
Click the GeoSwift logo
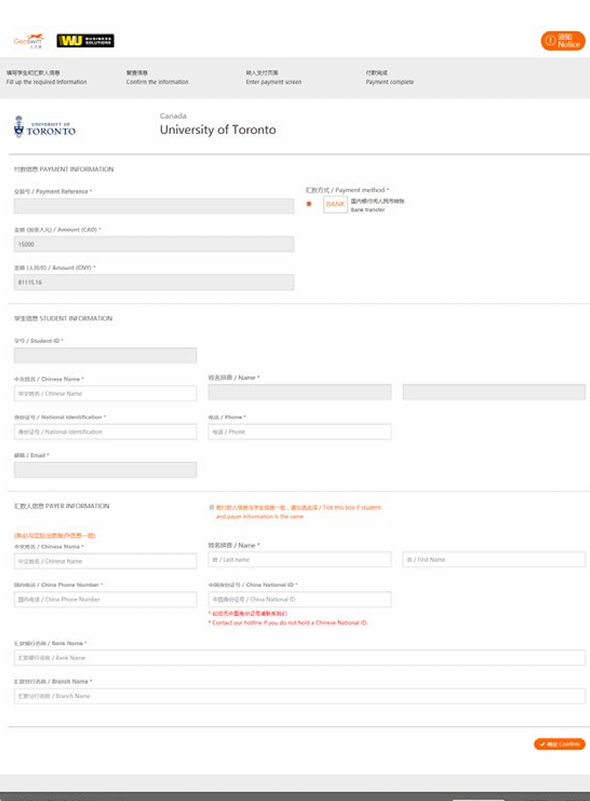click(29, 41)
